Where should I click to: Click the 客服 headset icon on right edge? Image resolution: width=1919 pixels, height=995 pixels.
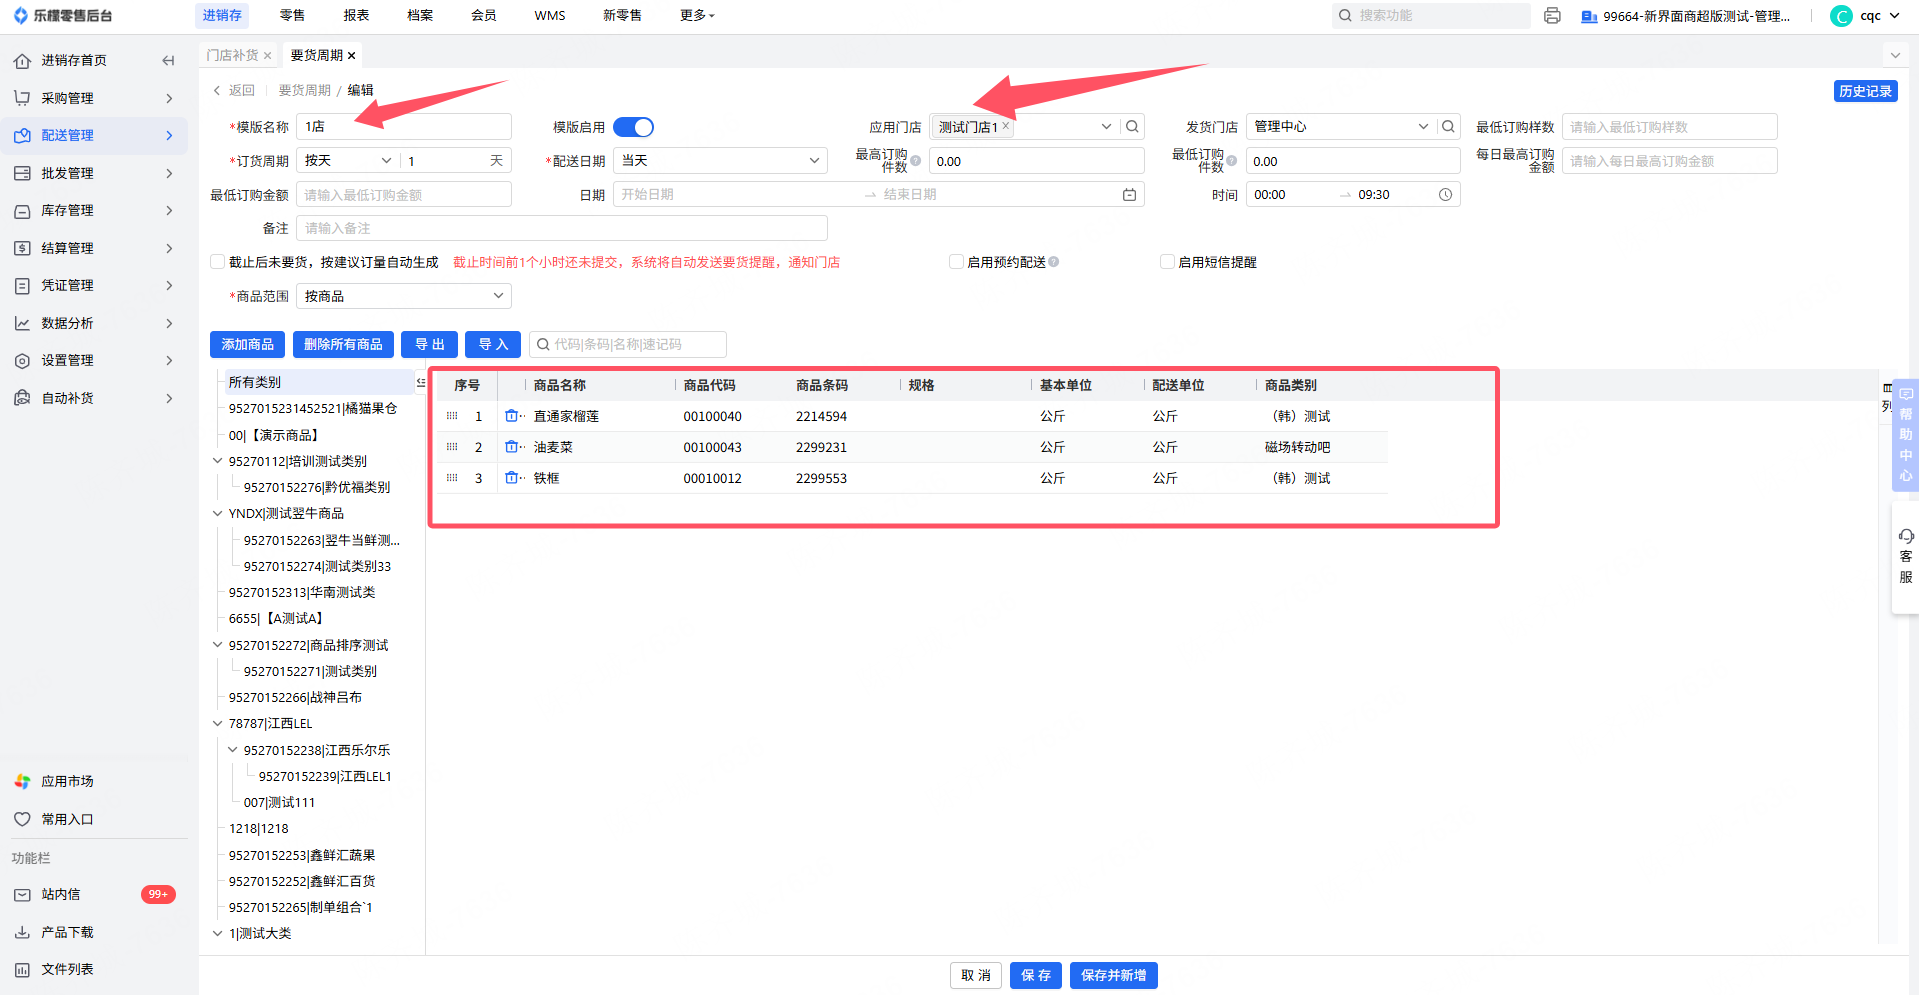(1906, 537)
